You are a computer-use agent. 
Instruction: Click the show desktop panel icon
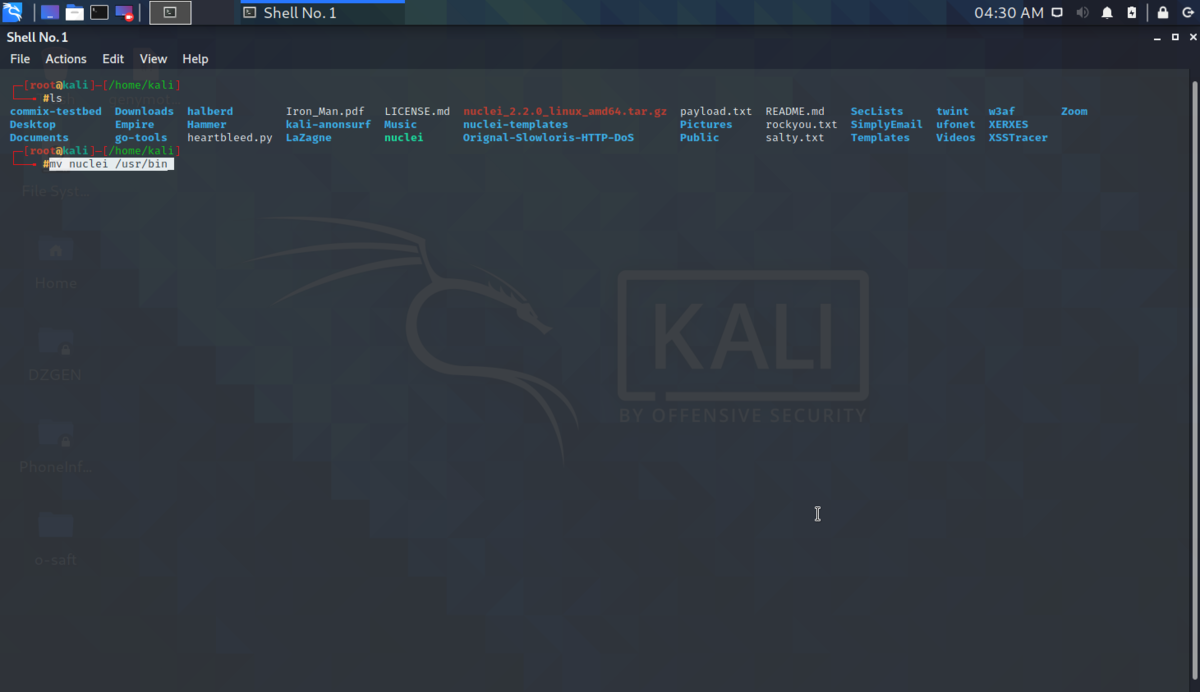point(49,13)
